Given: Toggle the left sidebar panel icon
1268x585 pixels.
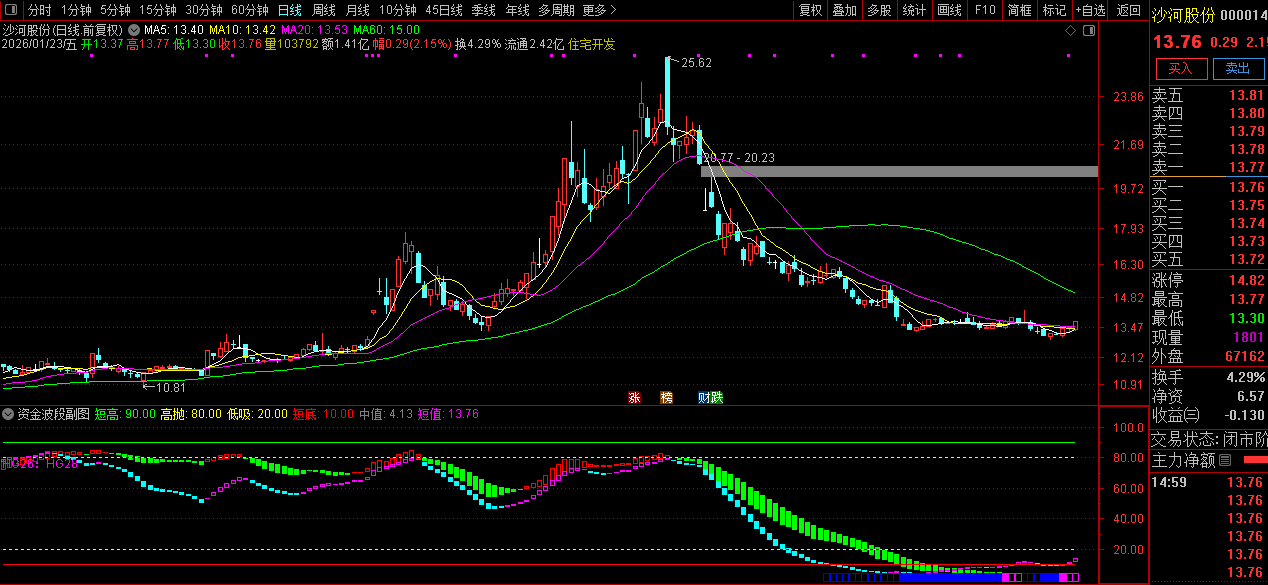Looking at the screenshot, I should coord(11,10).
